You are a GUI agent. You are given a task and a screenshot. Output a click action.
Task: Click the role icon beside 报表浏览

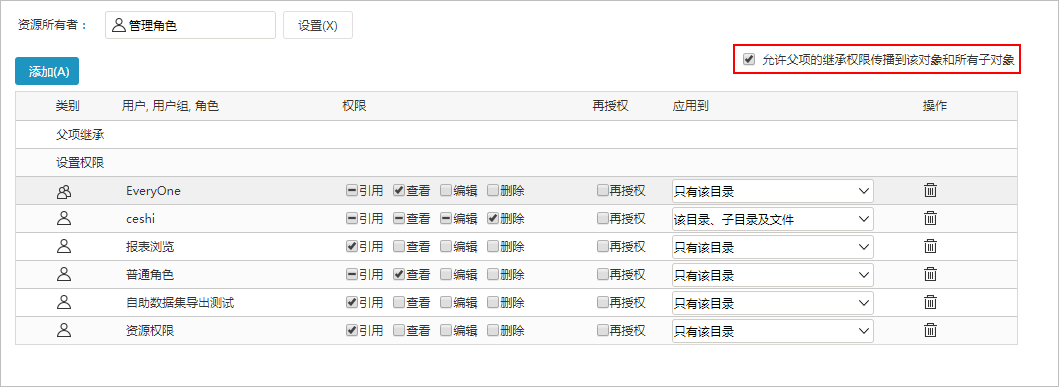click(64, 247)
